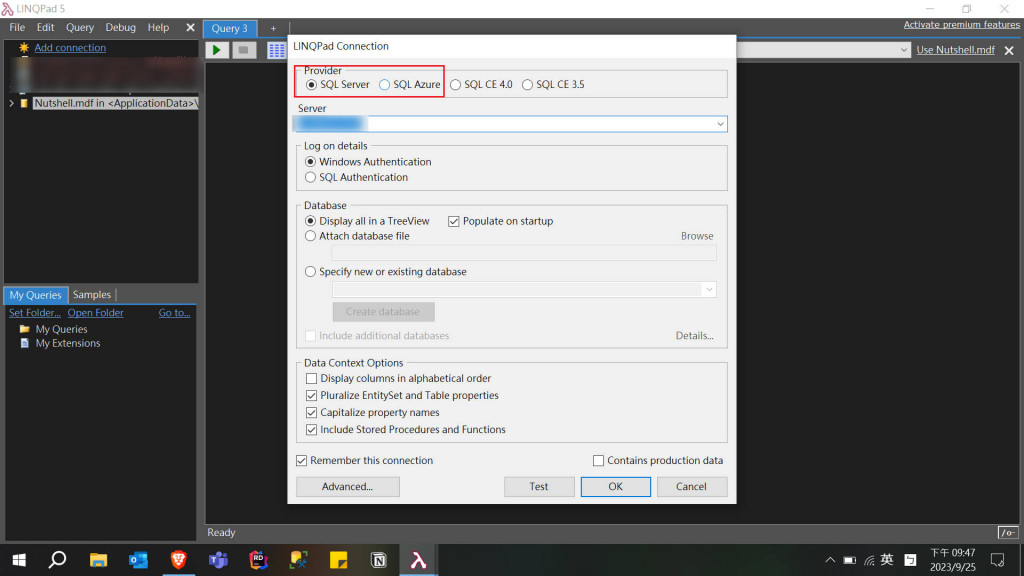Select the My Queries tab

[x=35, y=295]
